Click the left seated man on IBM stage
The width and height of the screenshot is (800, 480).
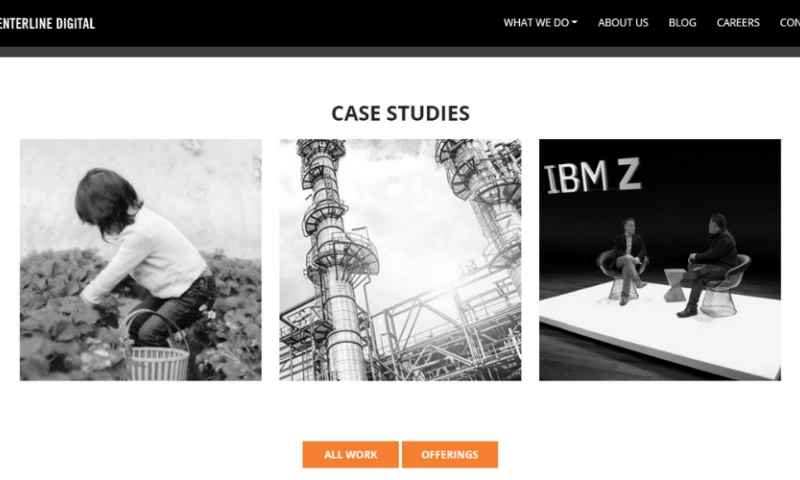coord(627,260)
